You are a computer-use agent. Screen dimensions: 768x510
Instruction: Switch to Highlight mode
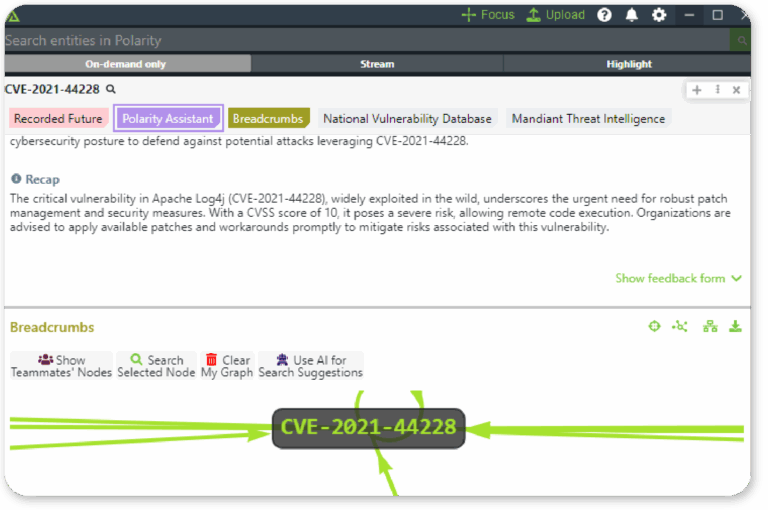628,64
